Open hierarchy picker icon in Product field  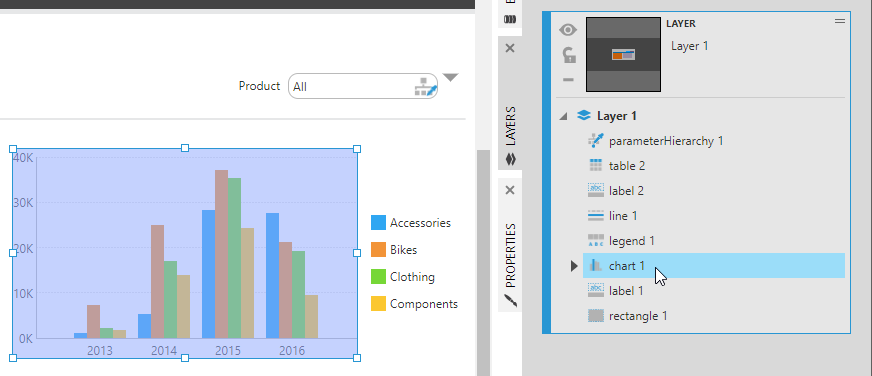(426, 87)
